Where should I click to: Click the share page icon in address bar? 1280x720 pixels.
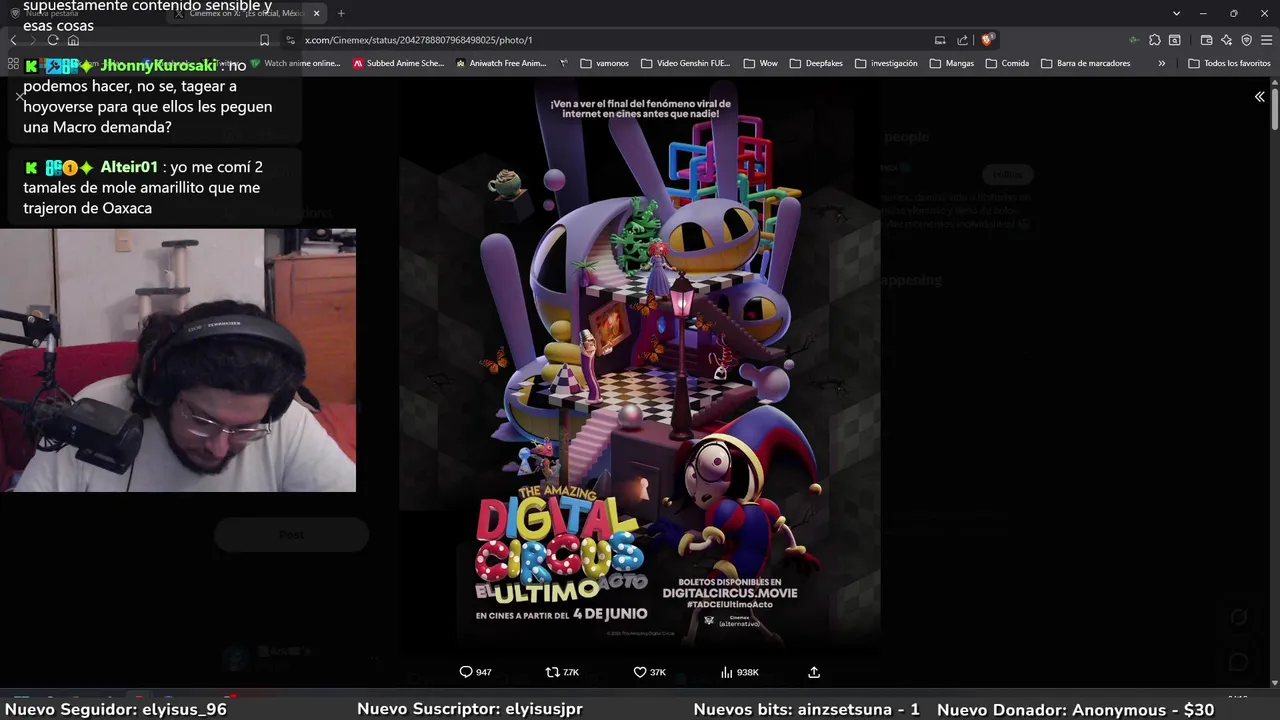pyautogui.click(x=962, y=40)
